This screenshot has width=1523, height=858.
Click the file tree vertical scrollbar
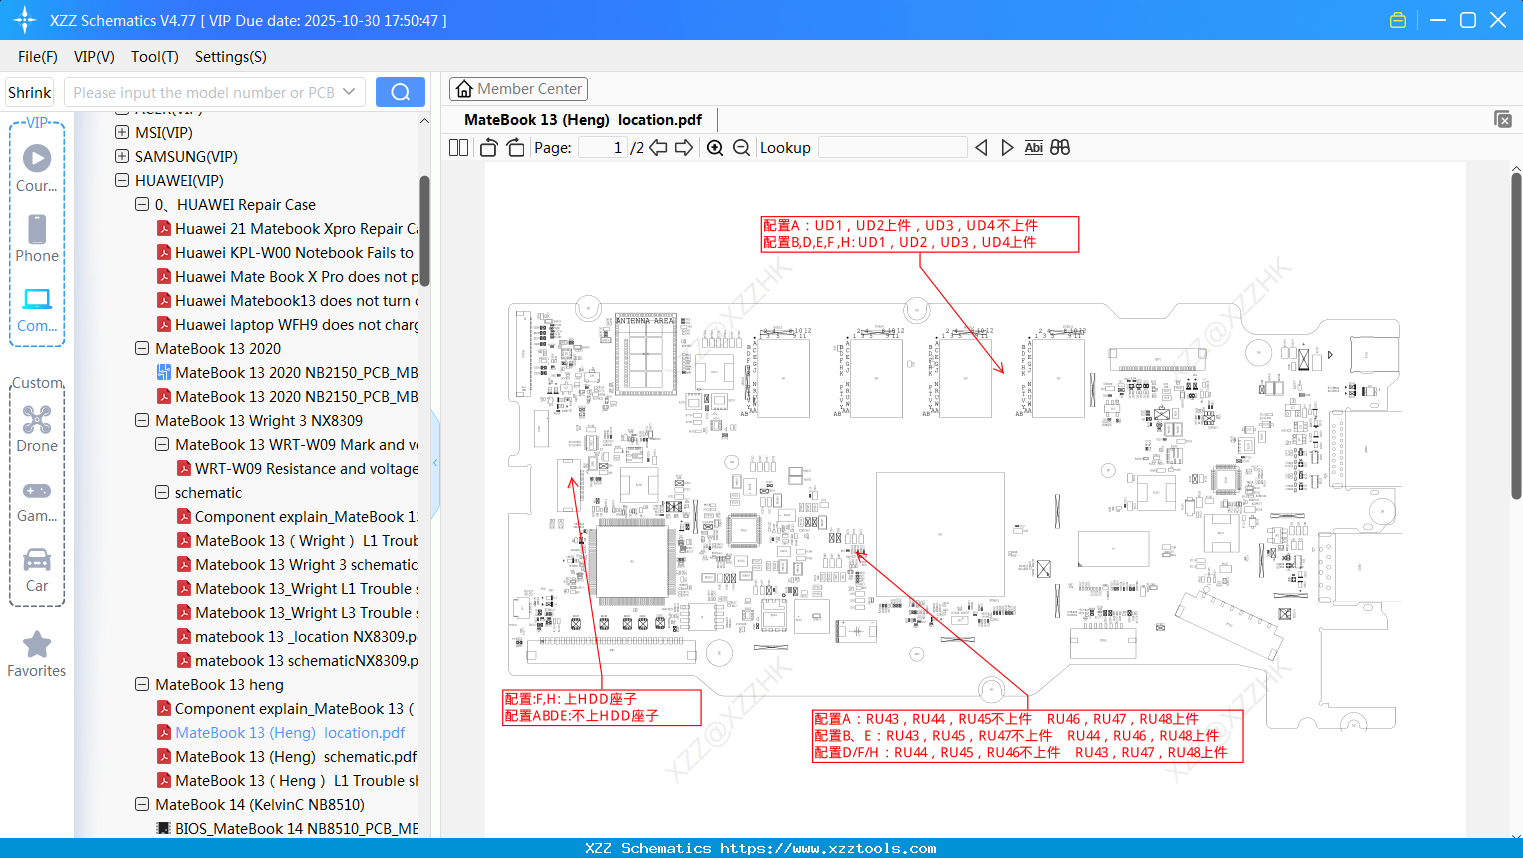pyautogui.click(x=424, y=230)
